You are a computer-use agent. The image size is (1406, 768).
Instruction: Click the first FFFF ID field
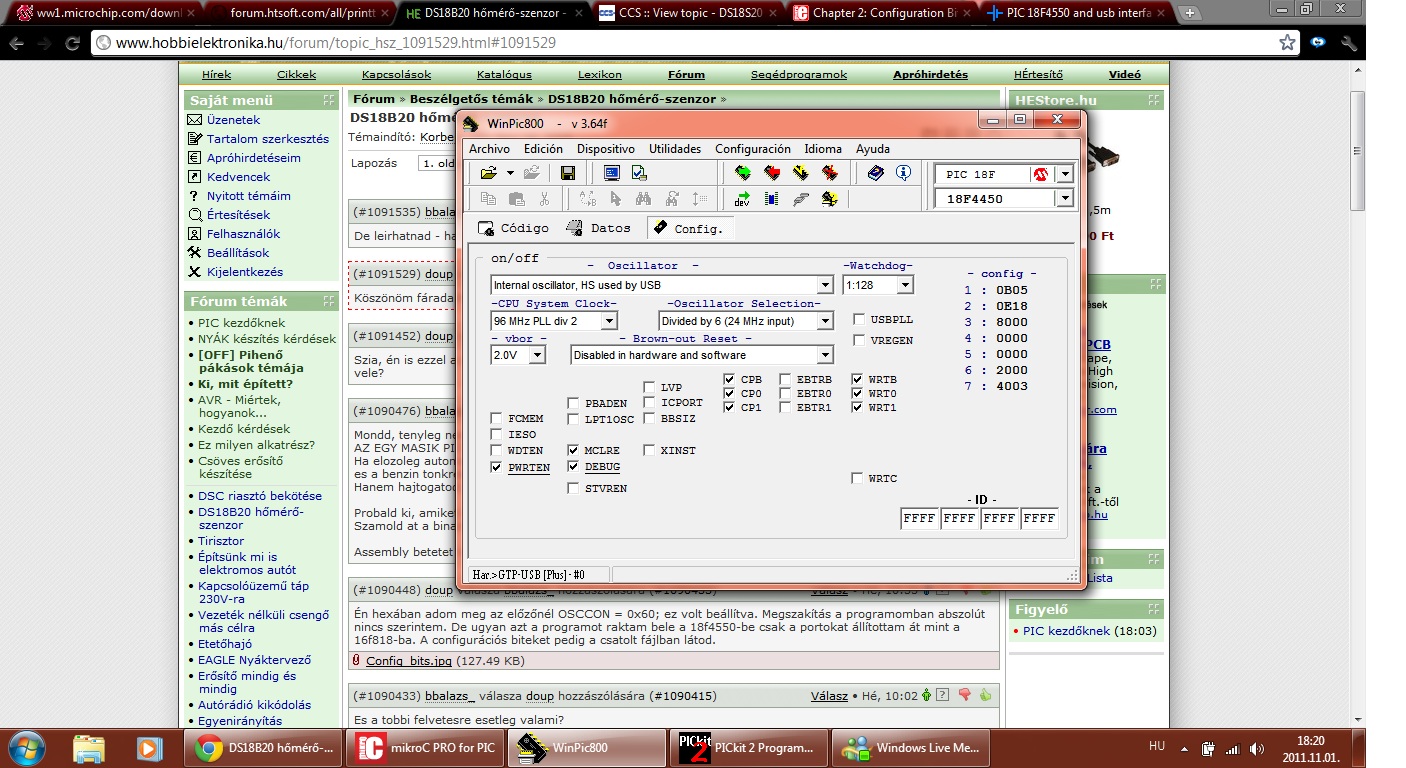[919, 518]
